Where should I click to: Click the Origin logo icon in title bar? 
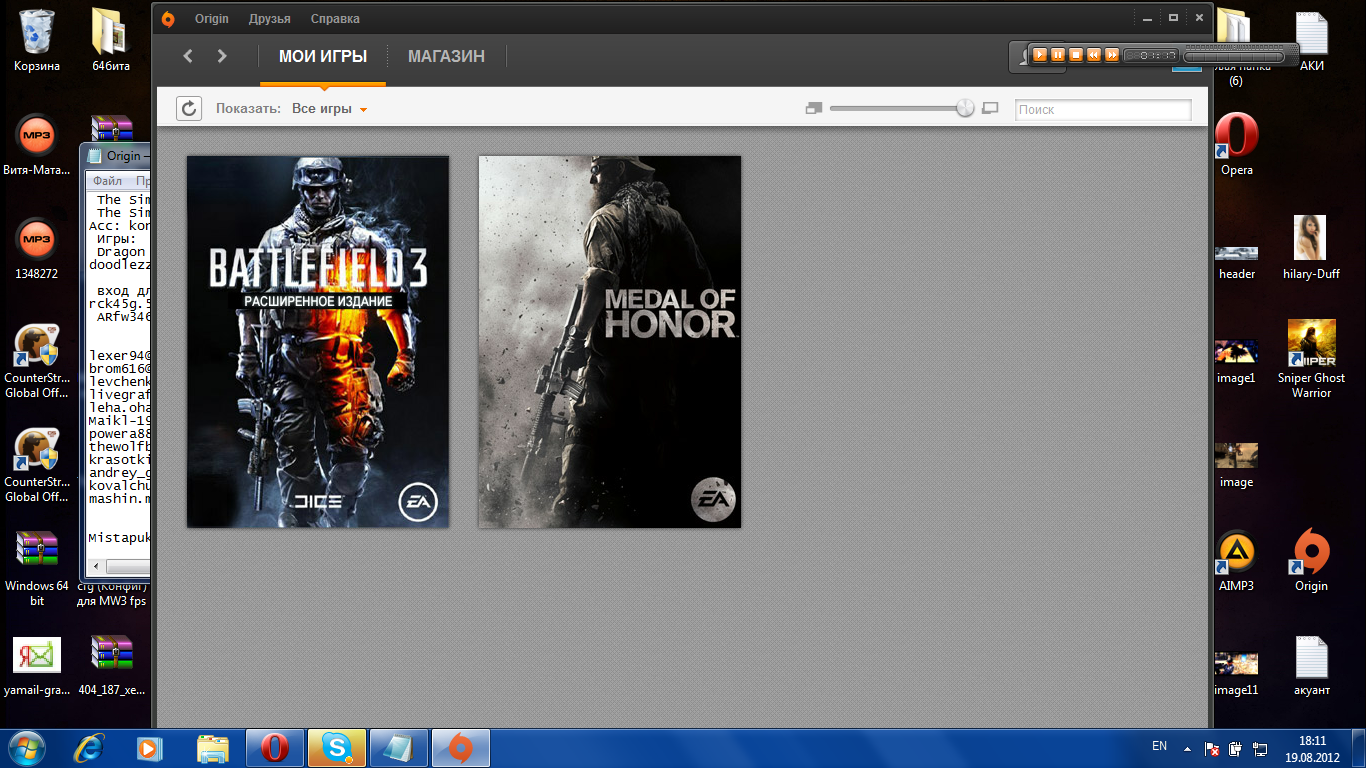169,19
